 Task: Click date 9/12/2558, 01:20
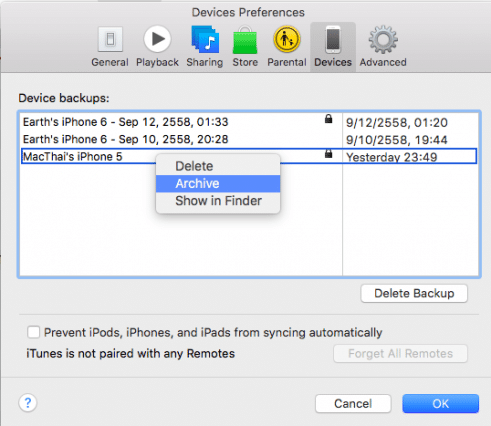click(397, 123)
